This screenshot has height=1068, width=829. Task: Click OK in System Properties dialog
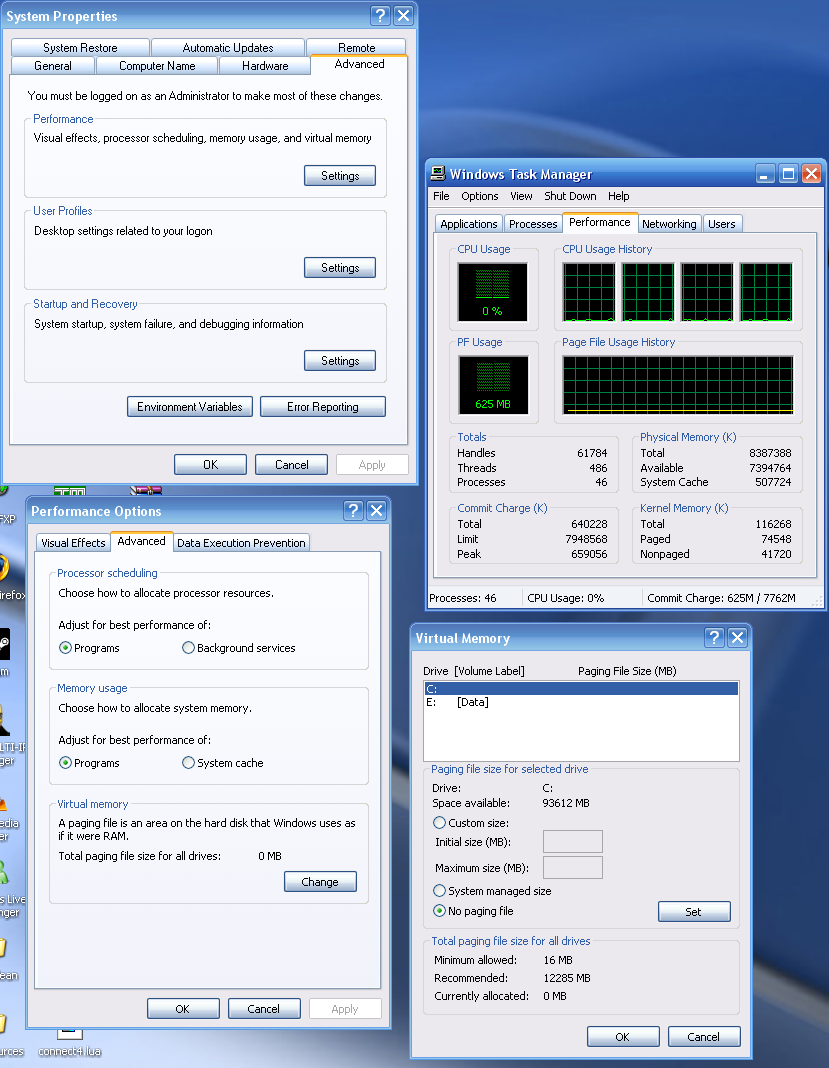click(210, 465)
